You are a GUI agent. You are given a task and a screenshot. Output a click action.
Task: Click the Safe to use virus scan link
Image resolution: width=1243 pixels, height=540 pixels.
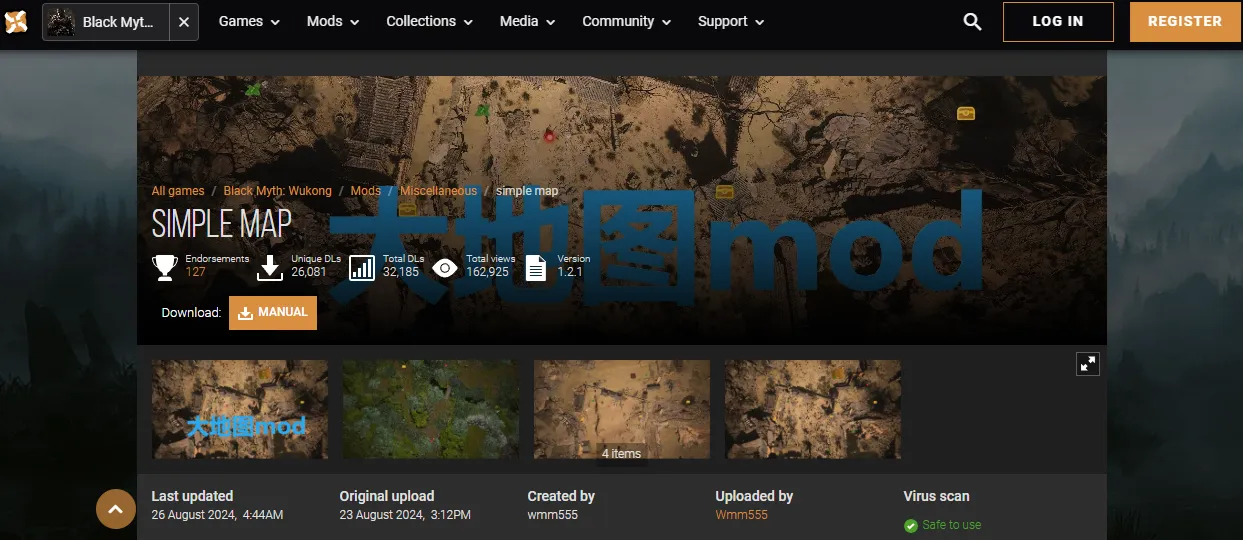coord(951,525)
